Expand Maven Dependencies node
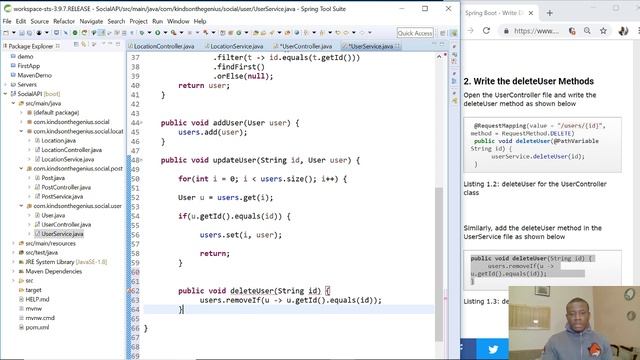Image resolution: width=640 pixels, height=360 pixels. point(13,271)
